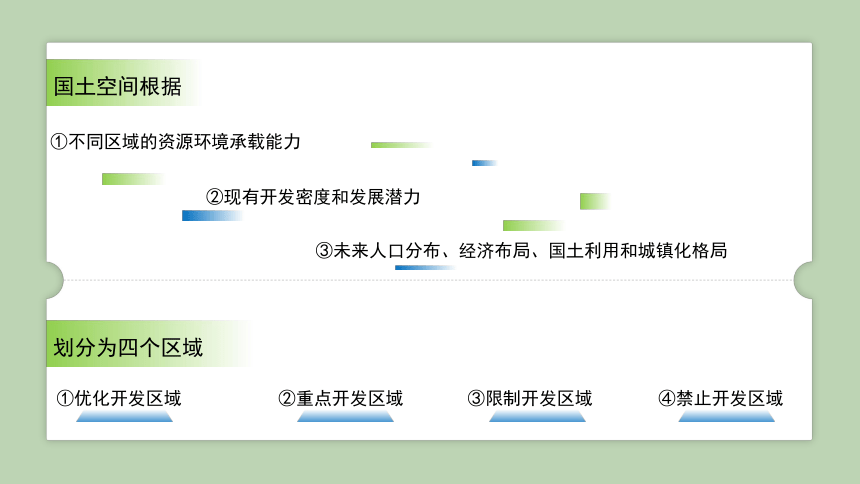Screen dimensions: 860x484
Task: Click the left semicircle notch on card
Action: (x=55, y=280)
